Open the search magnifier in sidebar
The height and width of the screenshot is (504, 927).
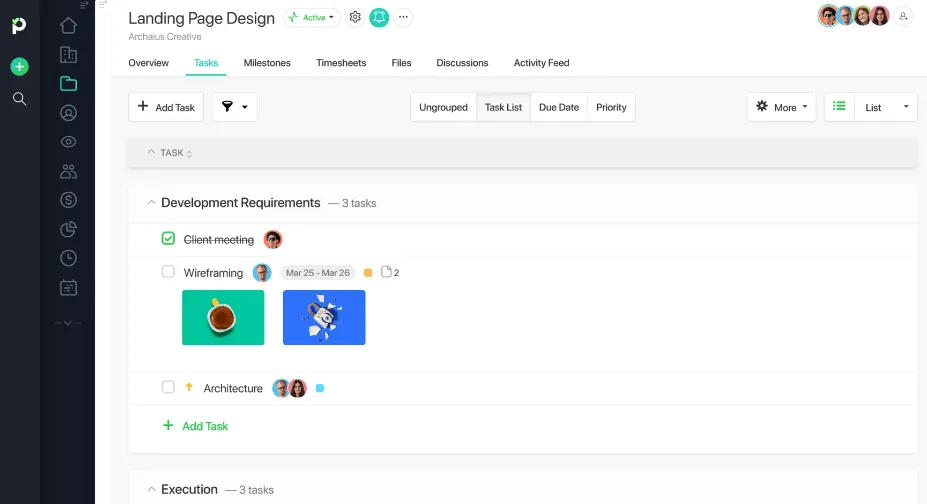tap(20, 99)
